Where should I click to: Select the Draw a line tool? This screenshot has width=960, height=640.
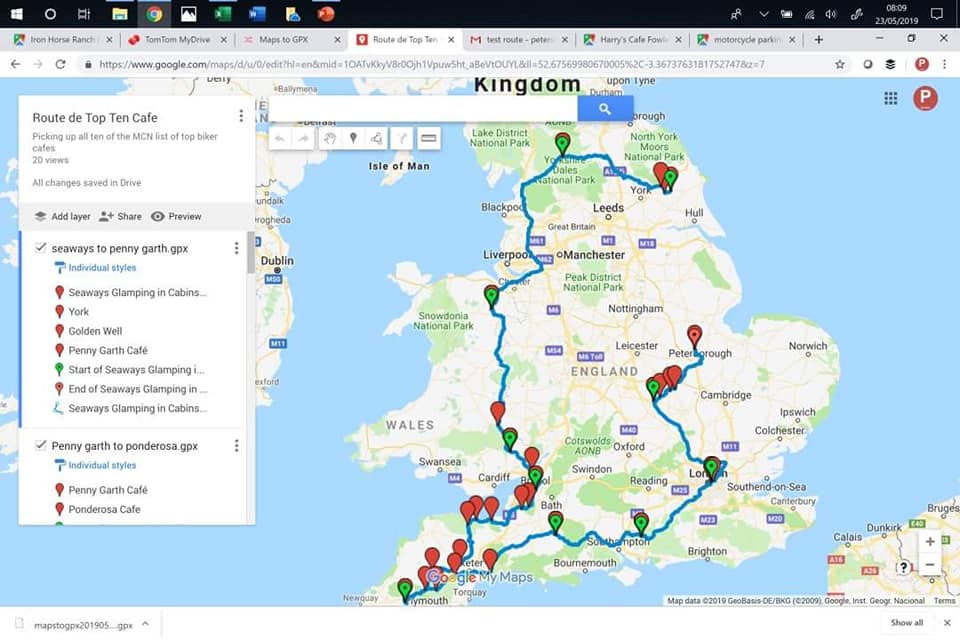point(377,138)
